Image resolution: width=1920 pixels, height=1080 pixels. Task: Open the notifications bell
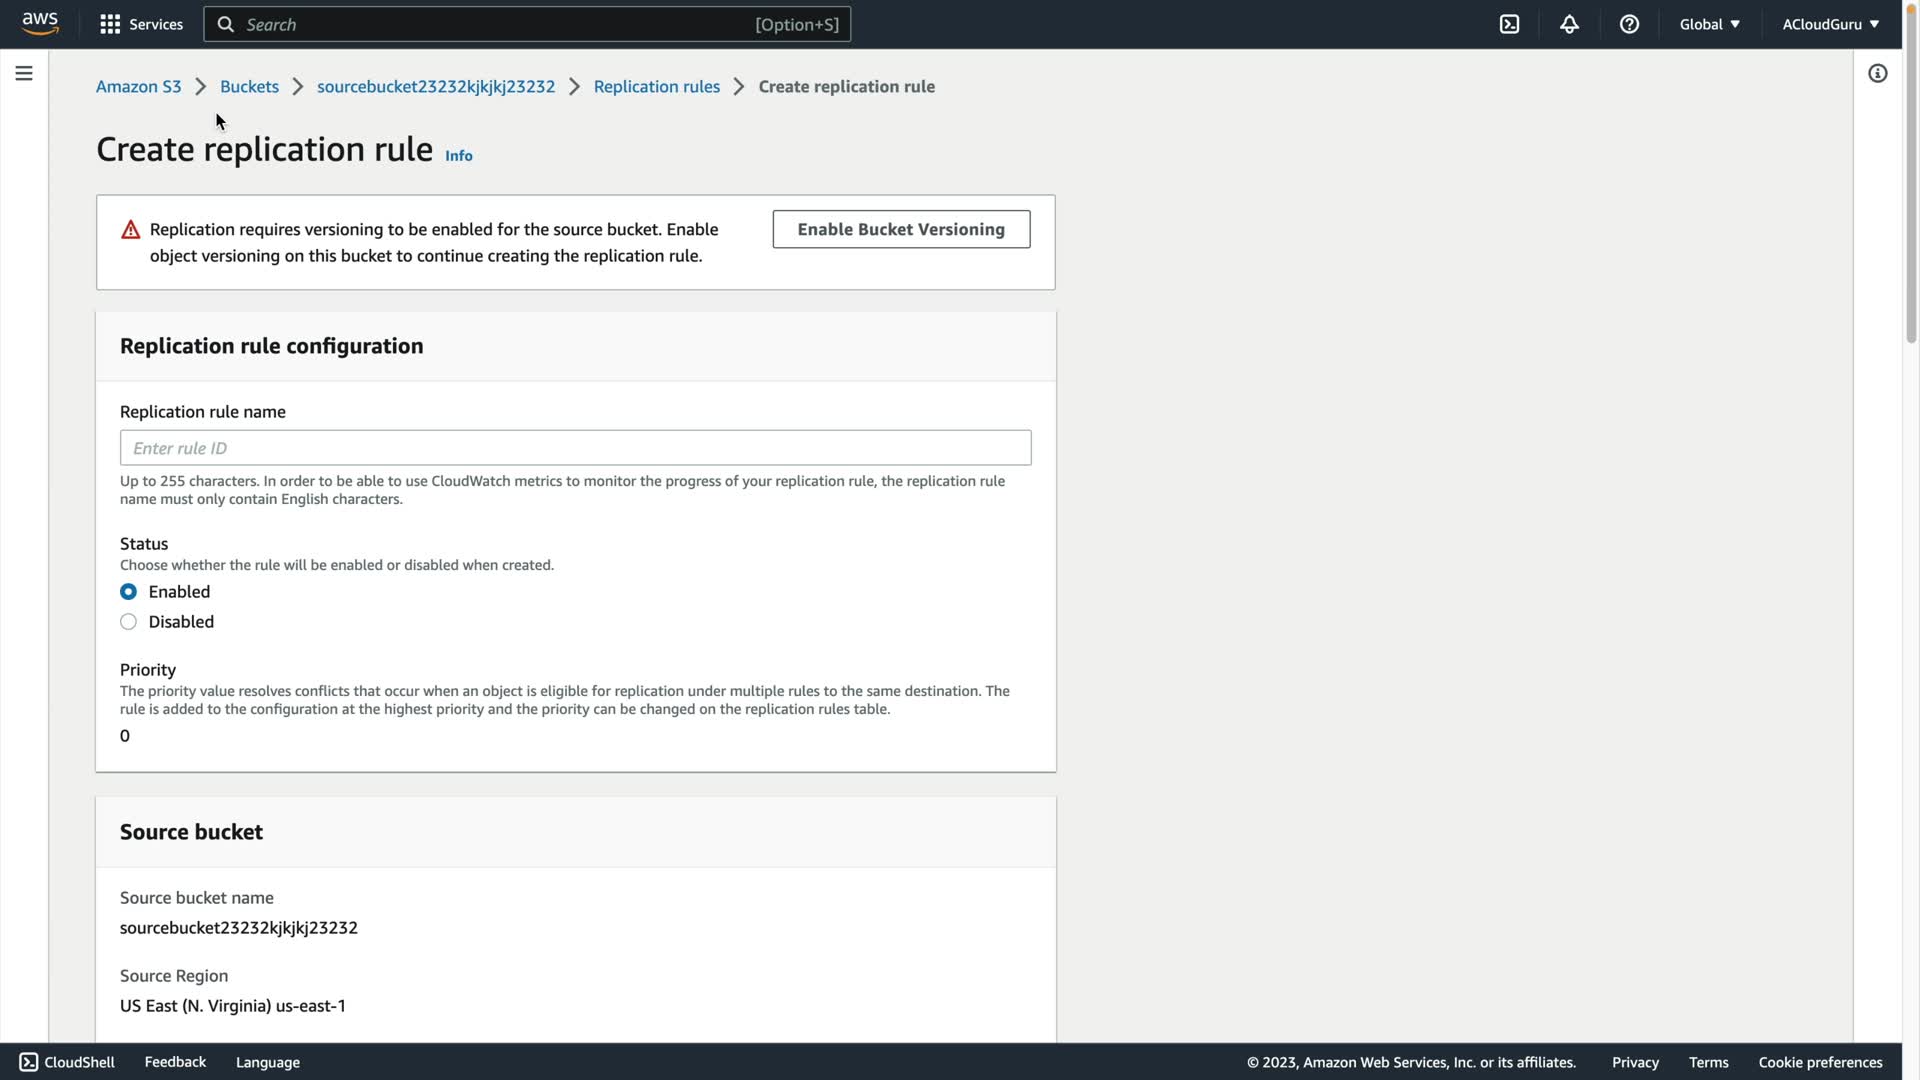[x=1569, y=24]
